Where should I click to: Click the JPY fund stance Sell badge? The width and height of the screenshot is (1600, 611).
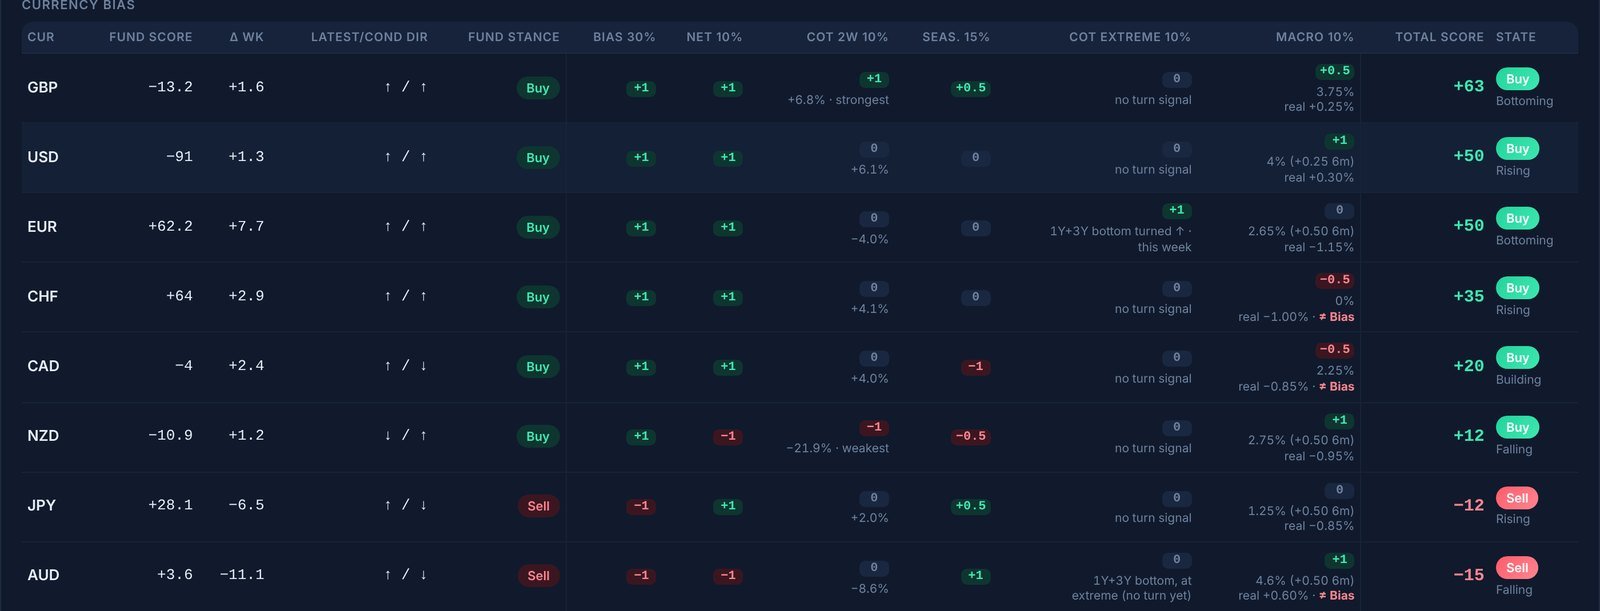(x=538, y=506)
